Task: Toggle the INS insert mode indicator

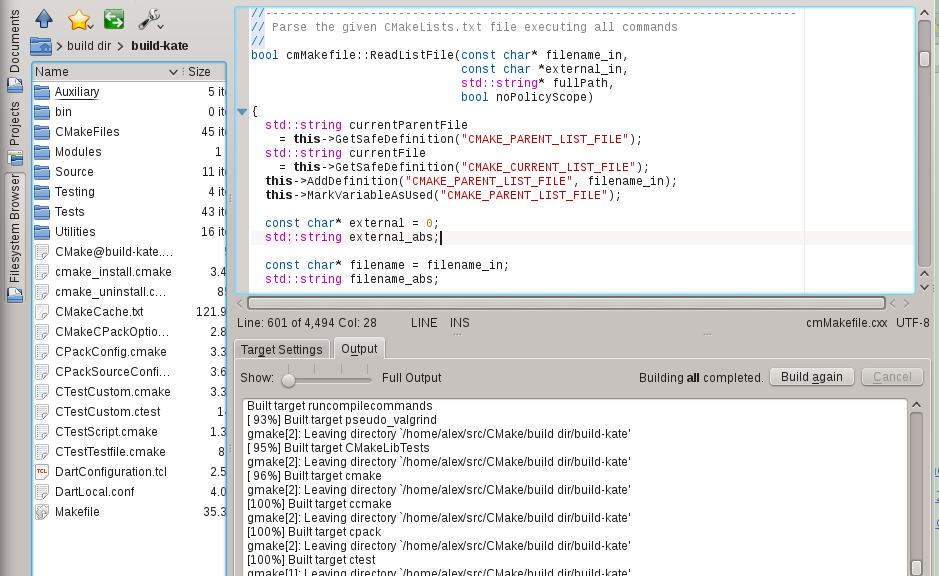Action: pyautogui.click(x=459, y=323)
